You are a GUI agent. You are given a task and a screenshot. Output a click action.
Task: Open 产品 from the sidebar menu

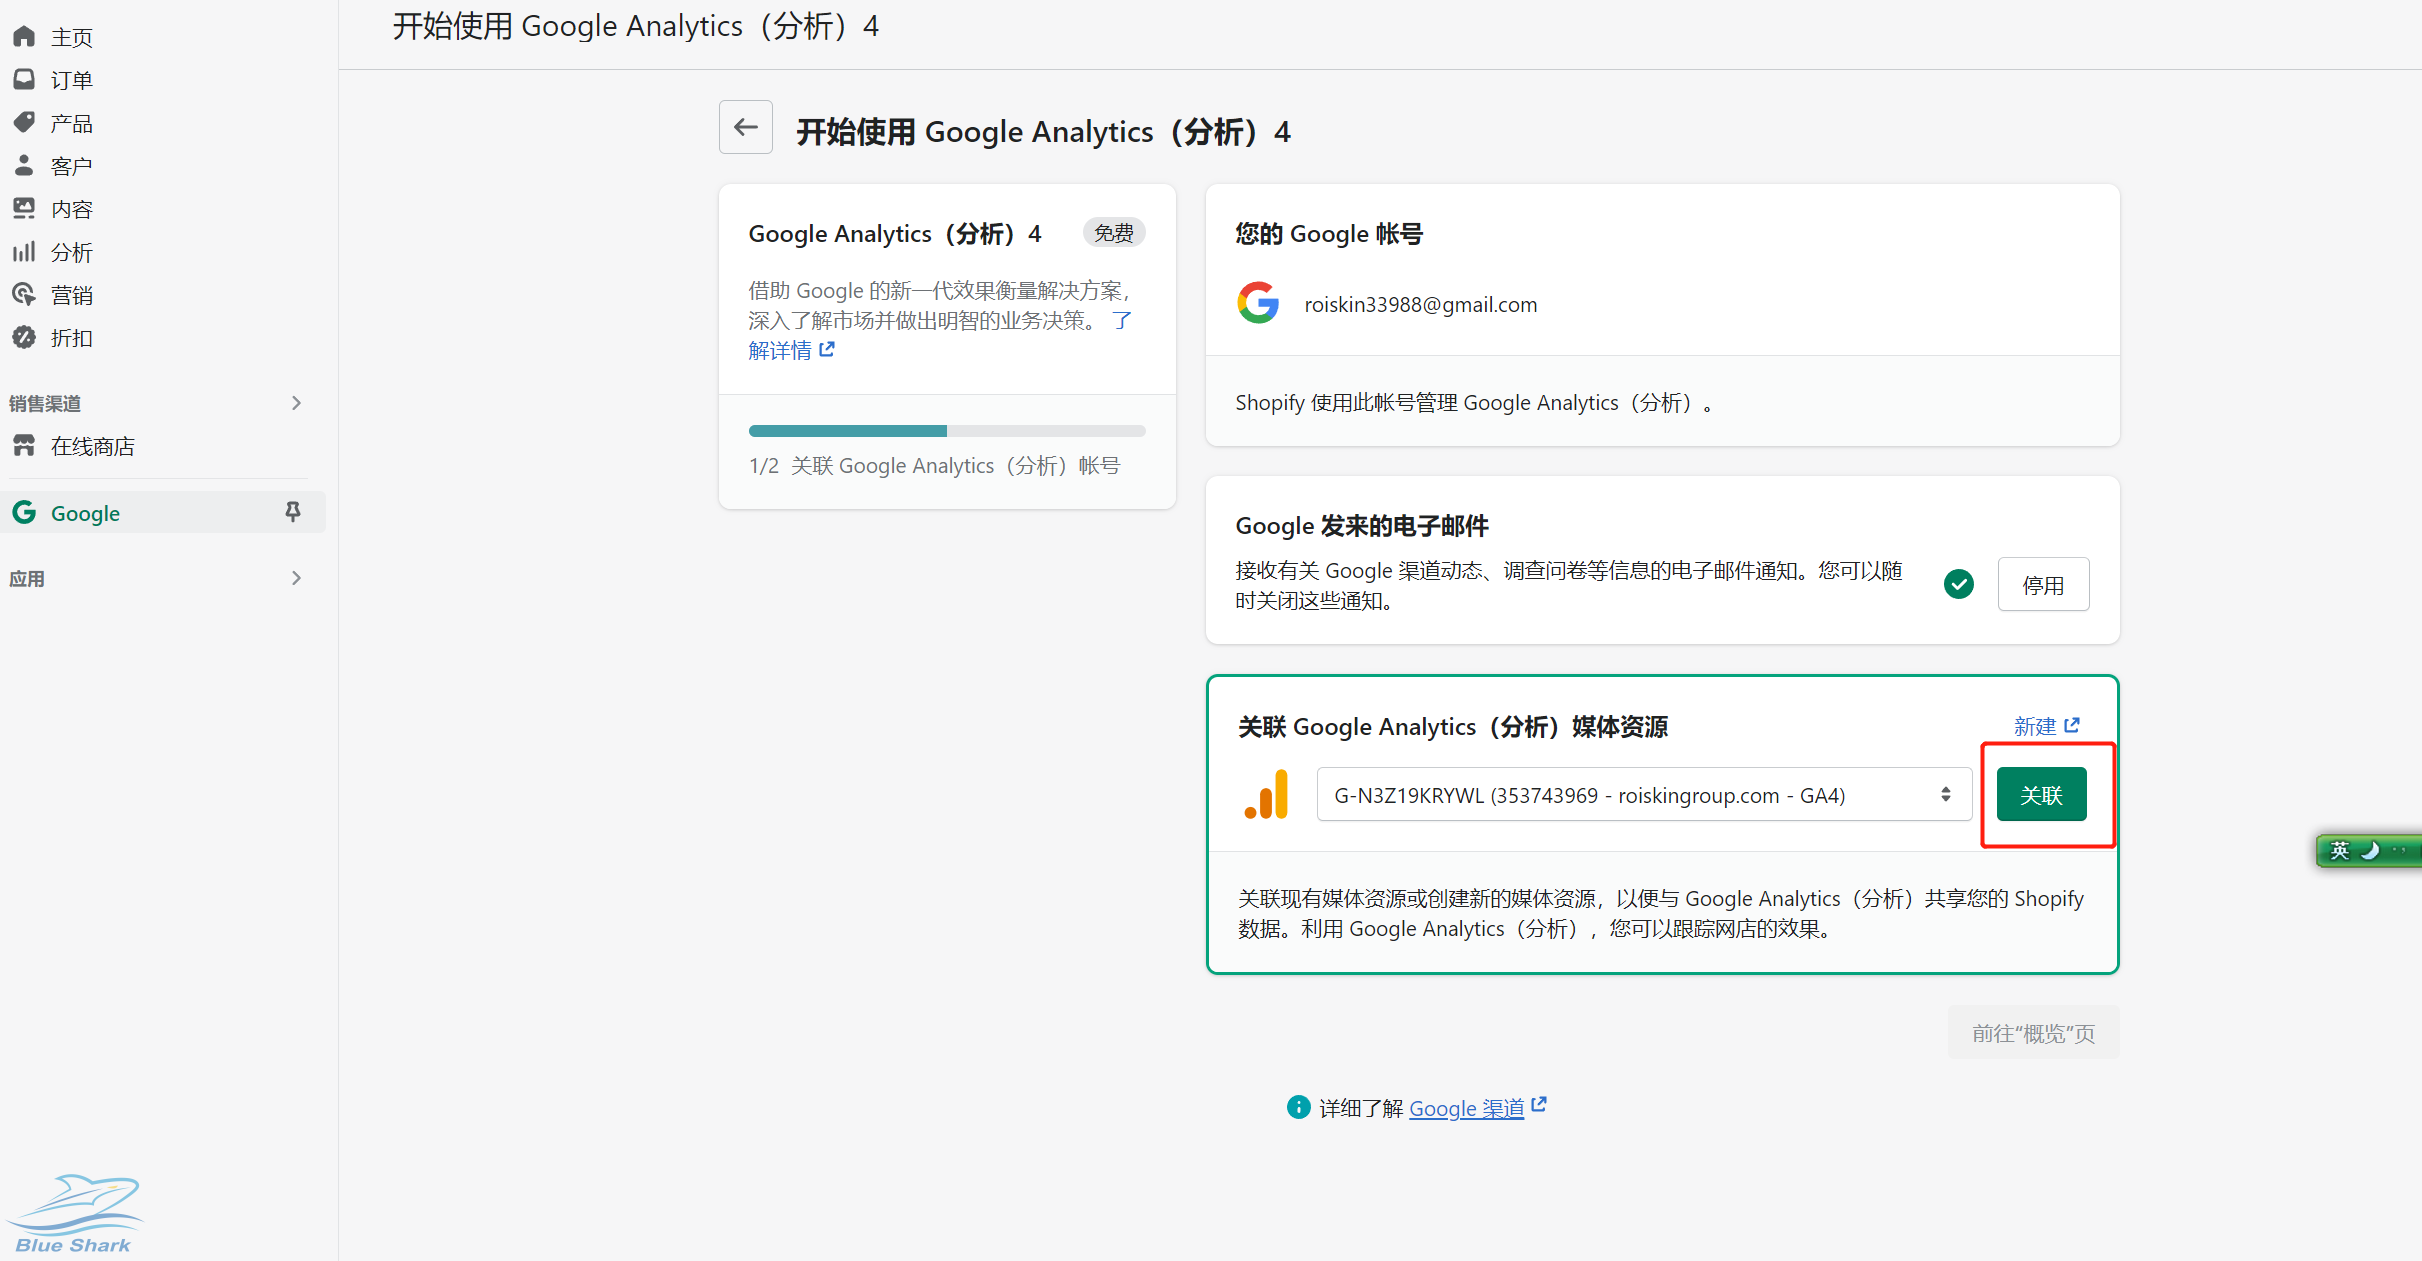coord(71,123)
